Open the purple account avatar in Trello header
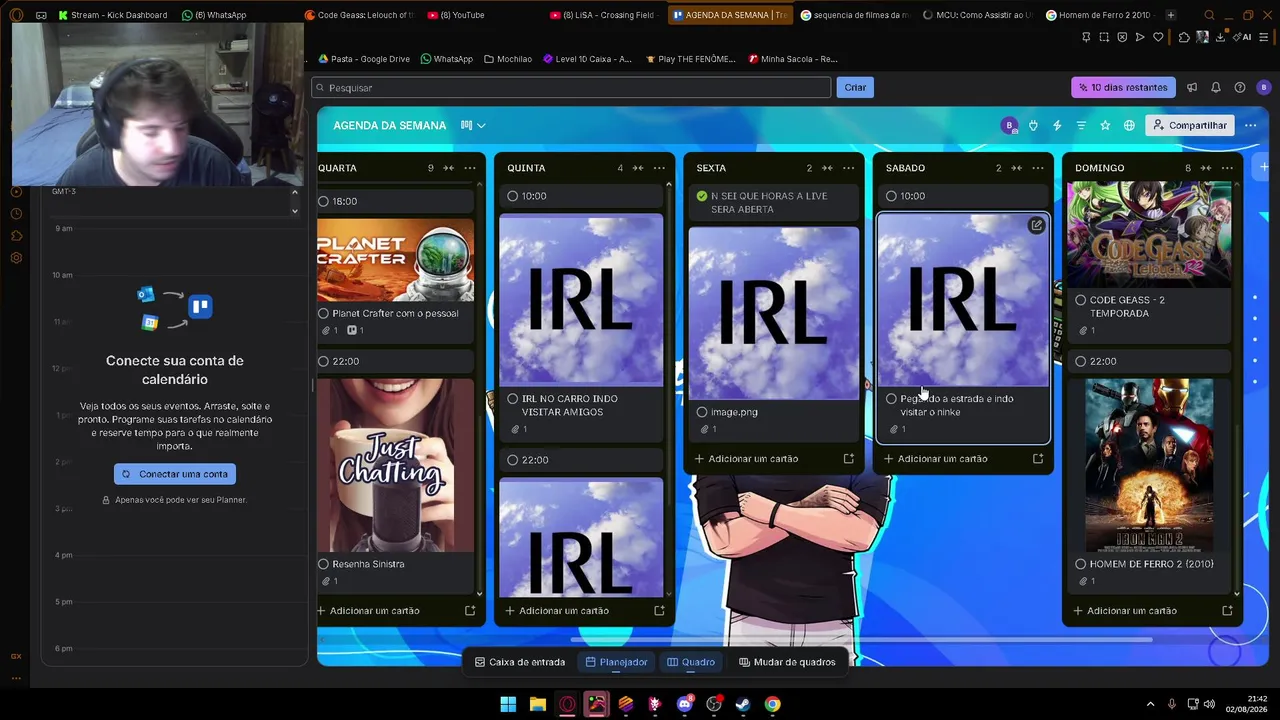 point(1263,88)
